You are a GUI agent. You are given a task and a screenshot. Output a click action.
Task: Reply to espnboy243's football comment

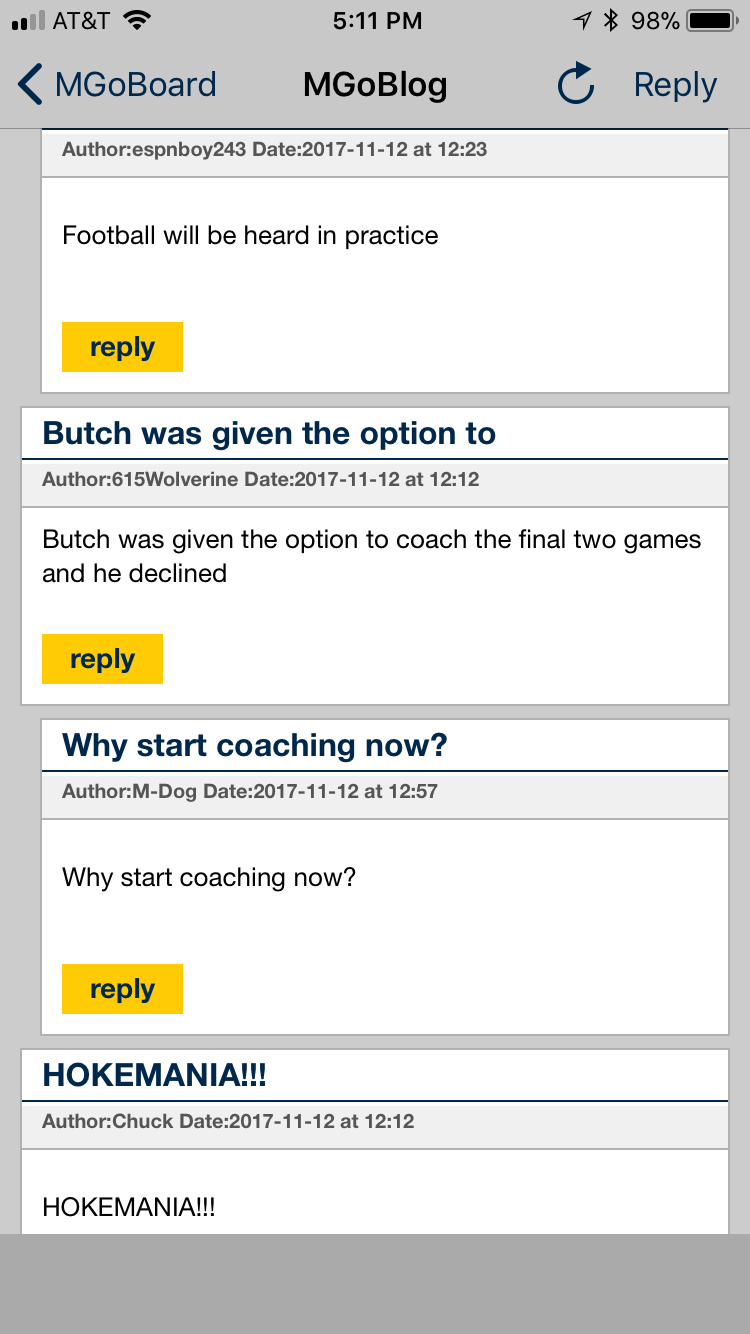coord(122,347)
